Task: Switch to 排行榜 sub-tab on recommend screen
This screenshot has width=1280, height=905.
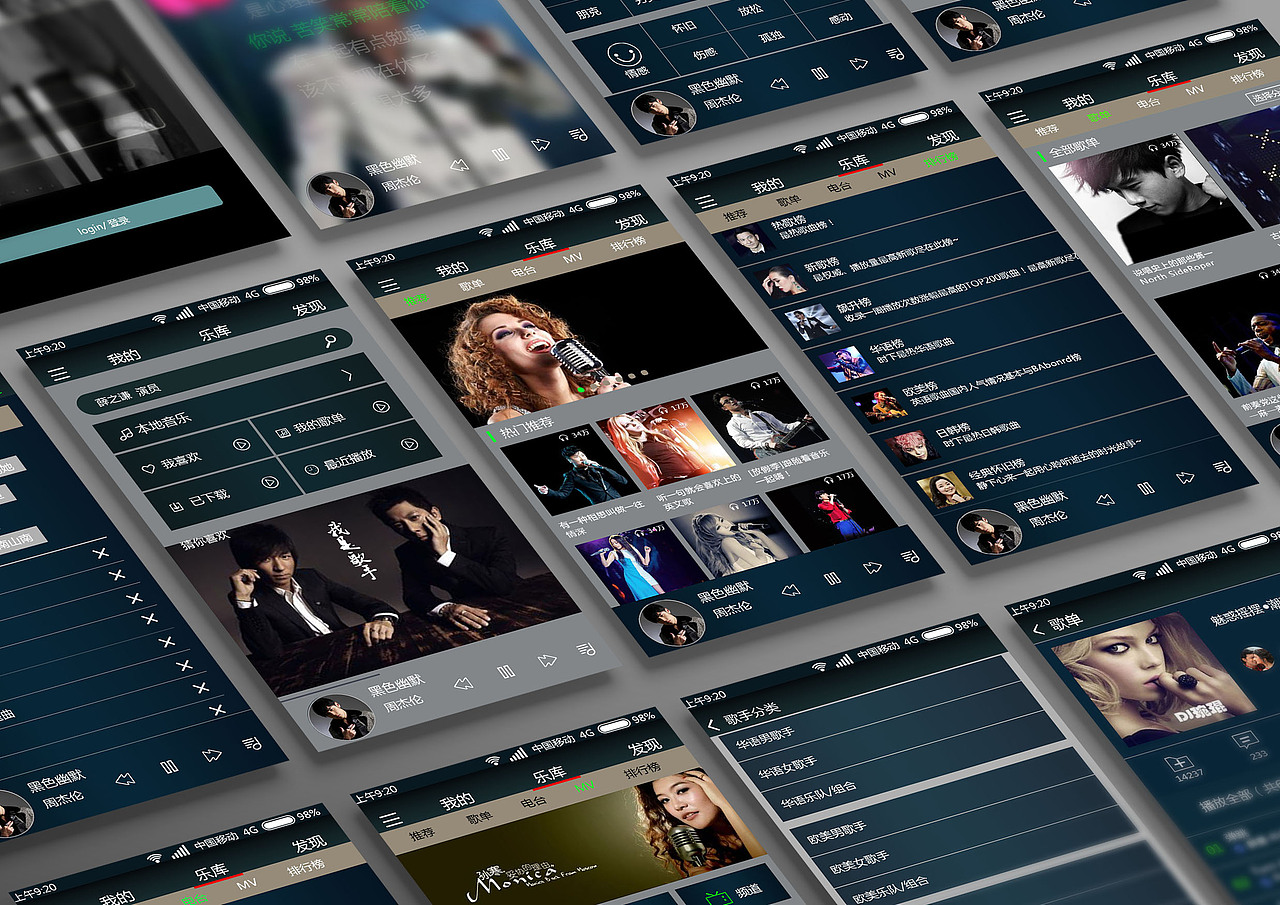Action: pyautogui.click(x=629, y=242)
